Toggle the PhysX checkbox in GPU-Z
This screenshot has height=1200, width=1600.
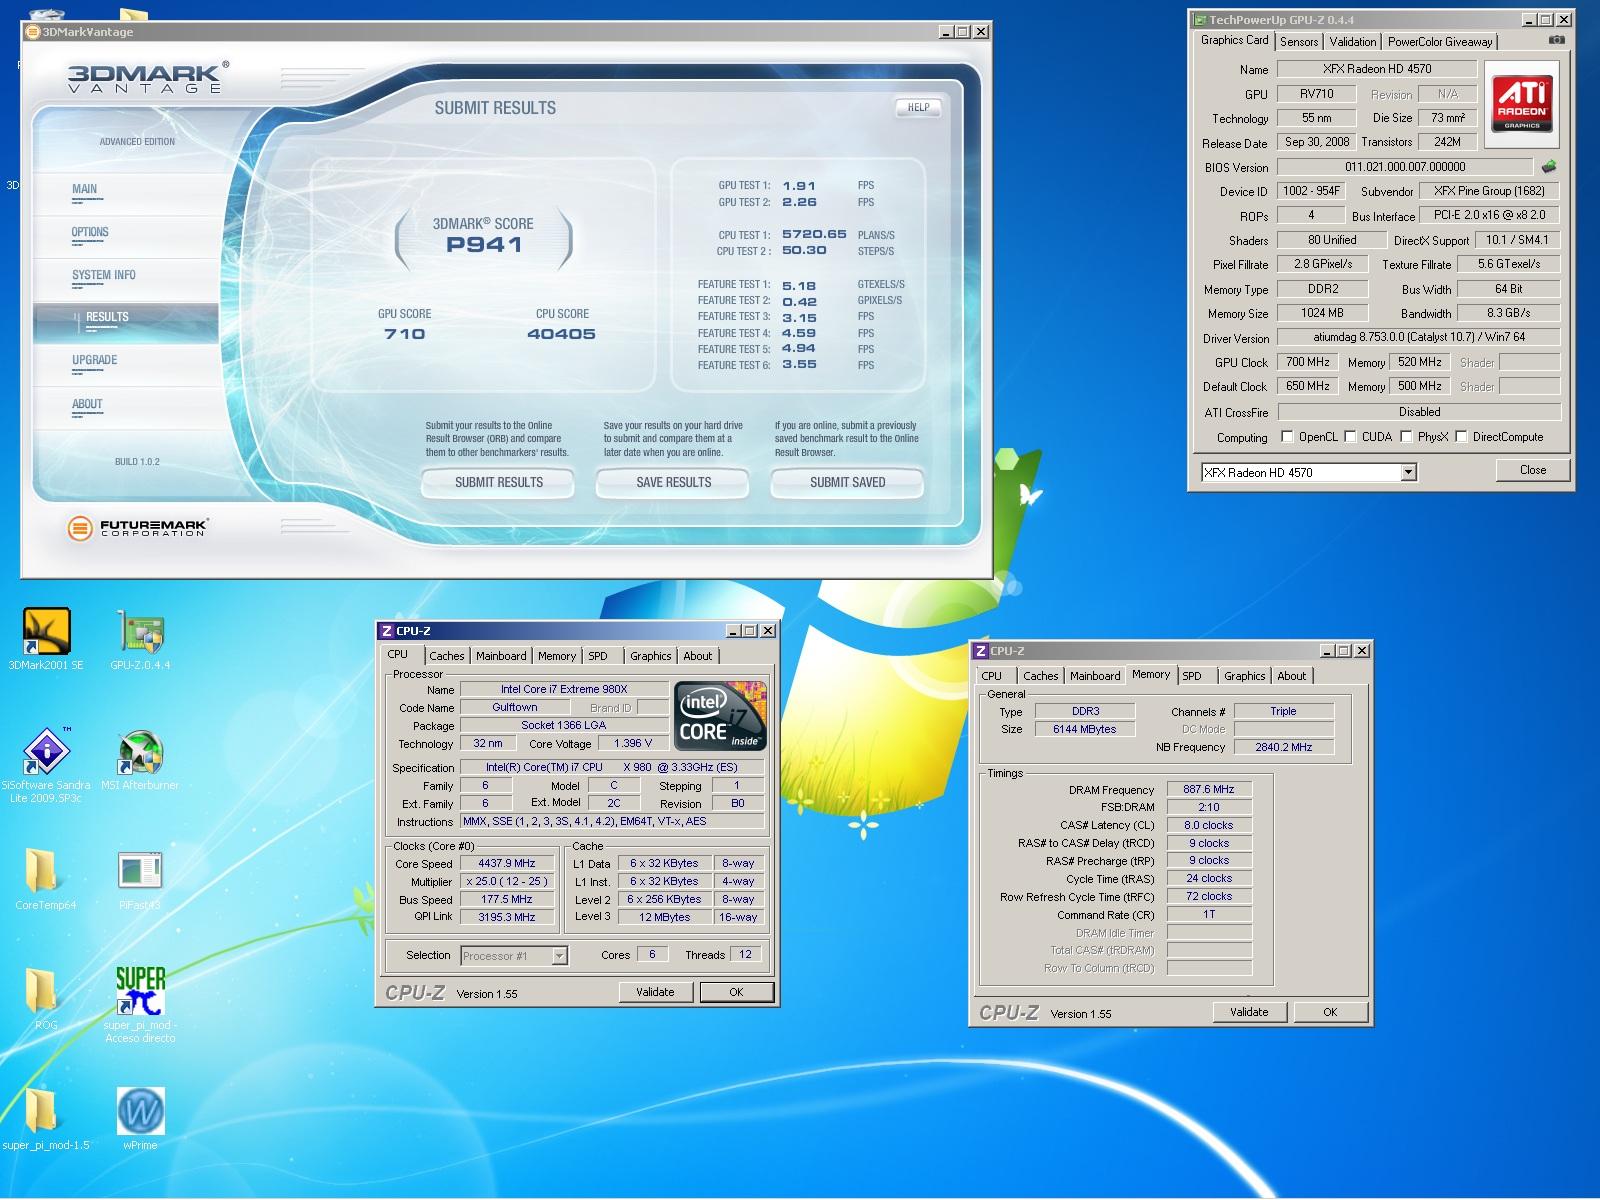(1406, 437)
